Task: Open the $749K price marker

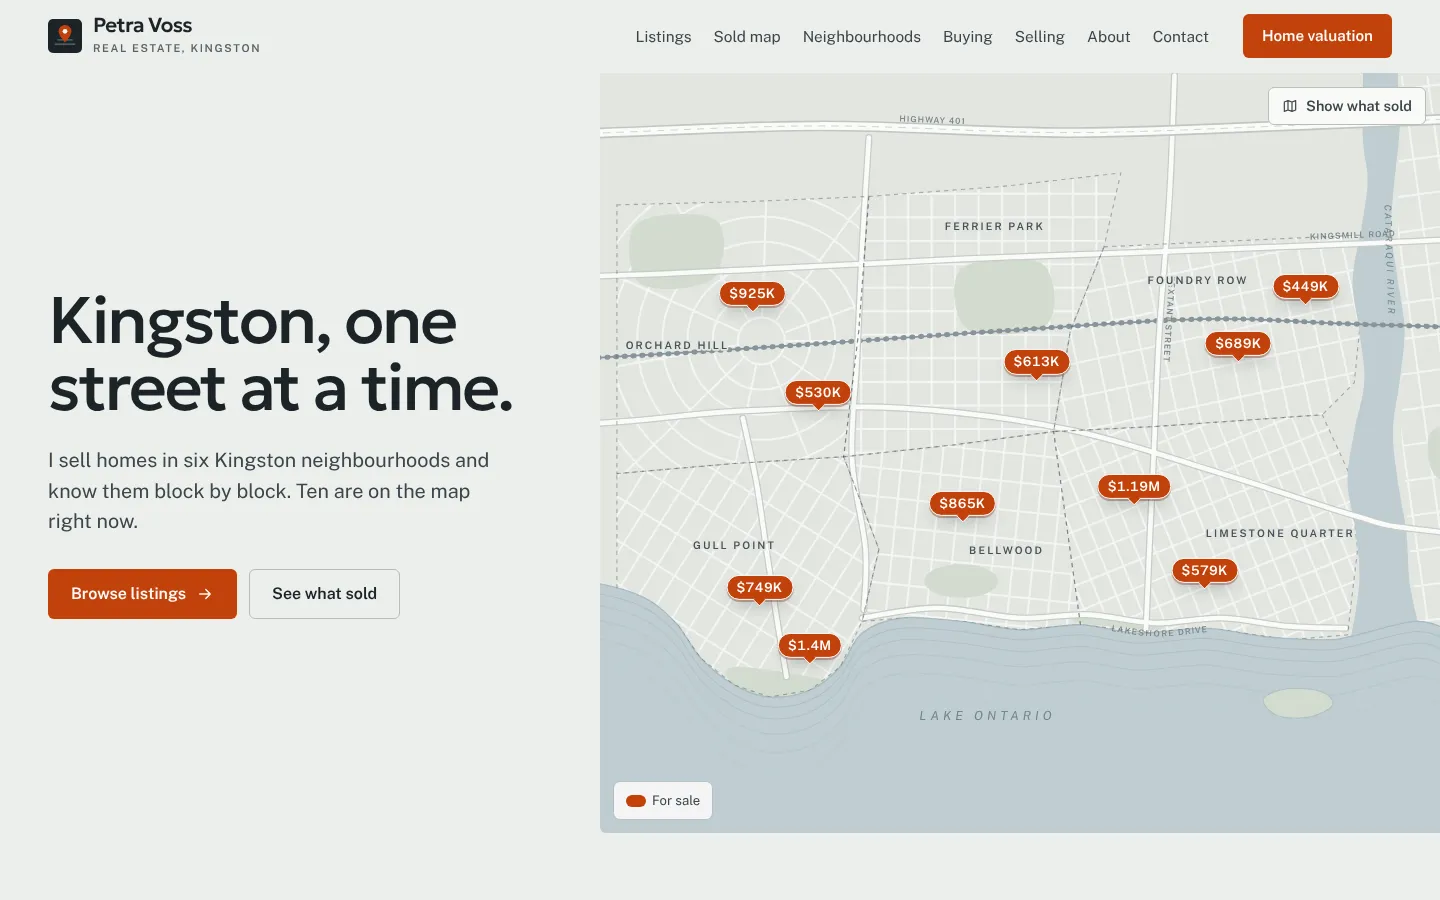Action: 759,588
